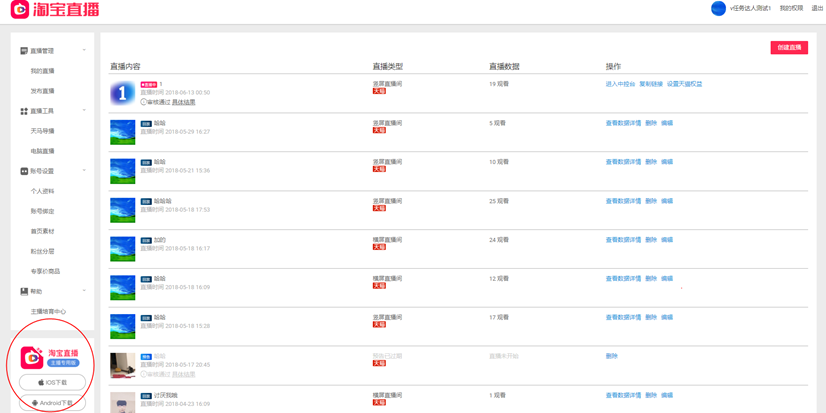
Task: Click the 天猫 badge in the 2018-05-29 row
Action: [379, 130]
